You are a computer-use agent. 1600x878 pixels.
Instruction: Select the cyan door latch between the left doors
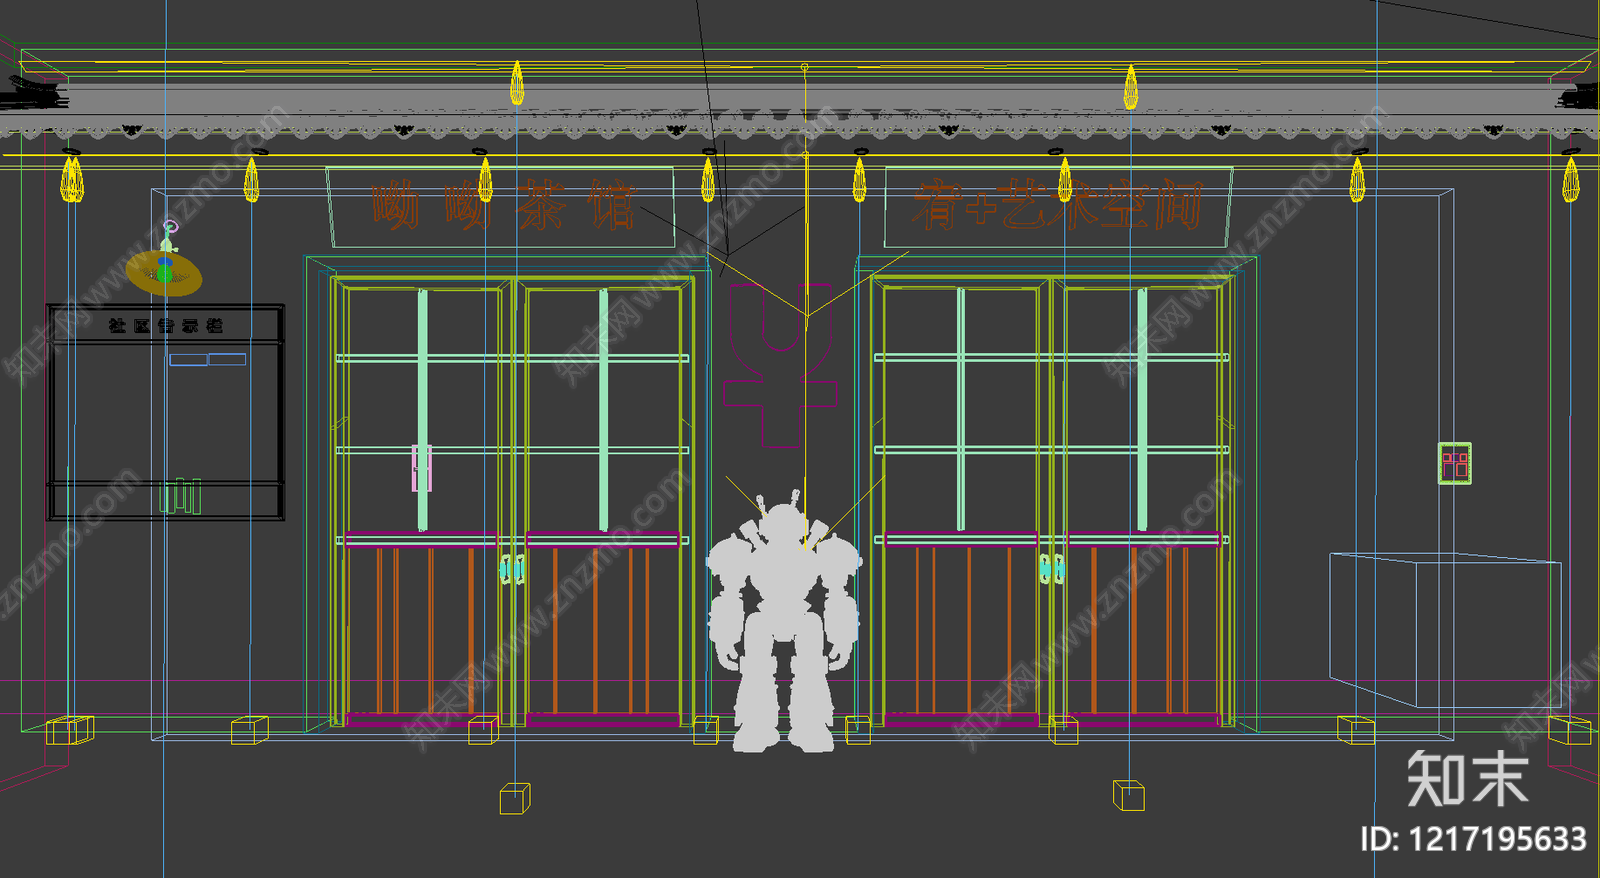[512, 569]
